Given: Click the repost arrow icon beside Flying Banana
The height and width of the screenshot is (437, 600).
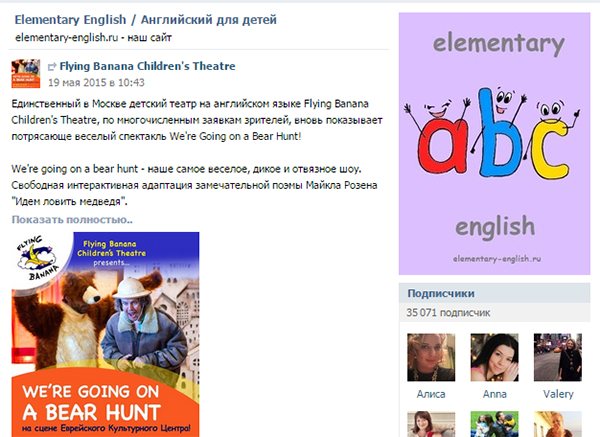Looking at the screenshot, I should 52,67.
